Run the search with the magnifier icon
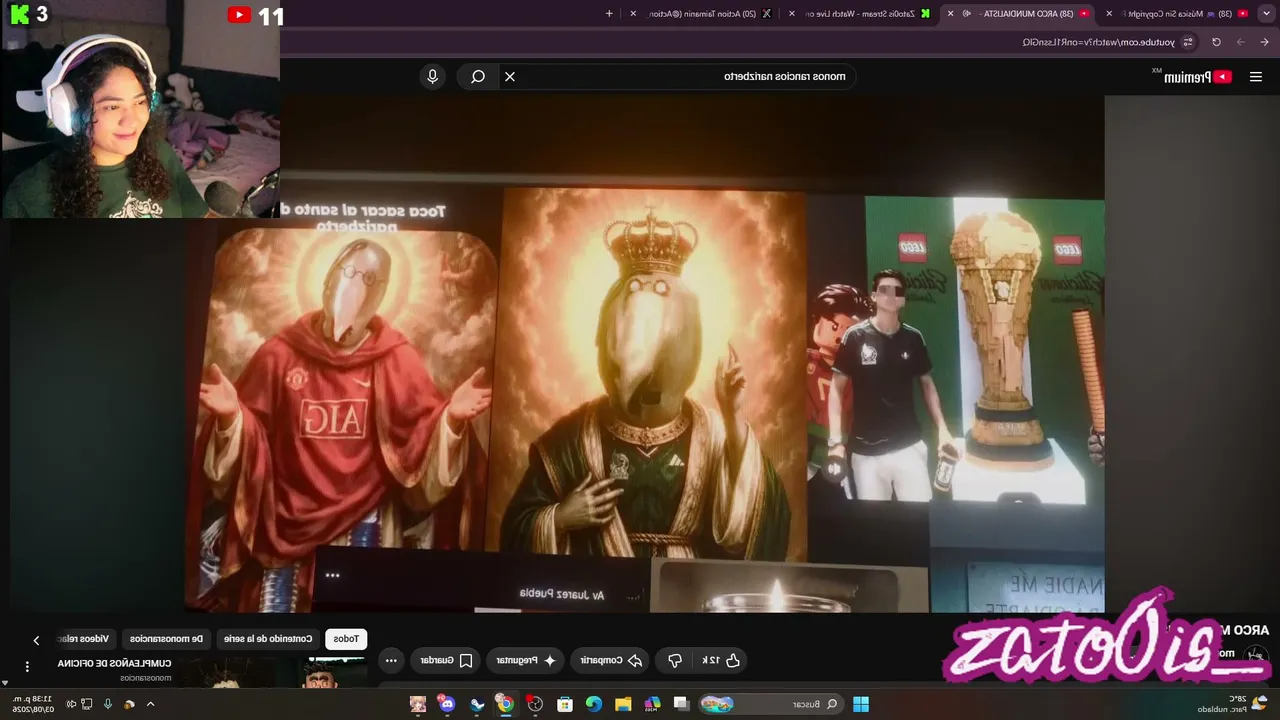This screenshot has height=720, width=1280. pos(478,76)
